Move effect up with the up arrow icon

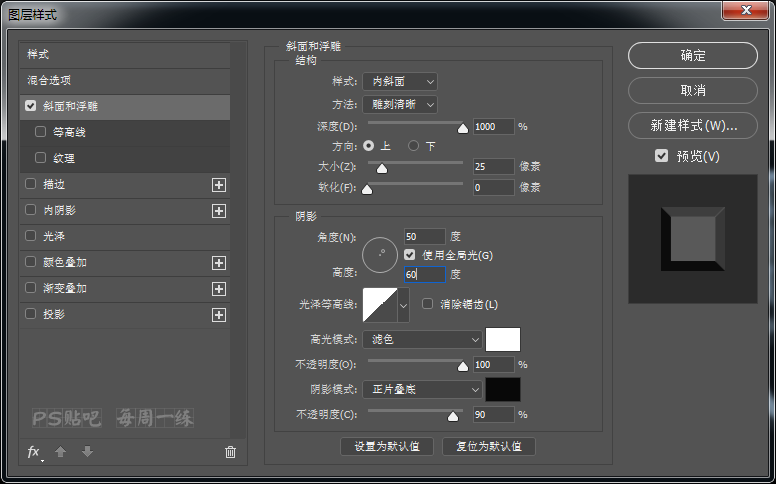point(60,451)
